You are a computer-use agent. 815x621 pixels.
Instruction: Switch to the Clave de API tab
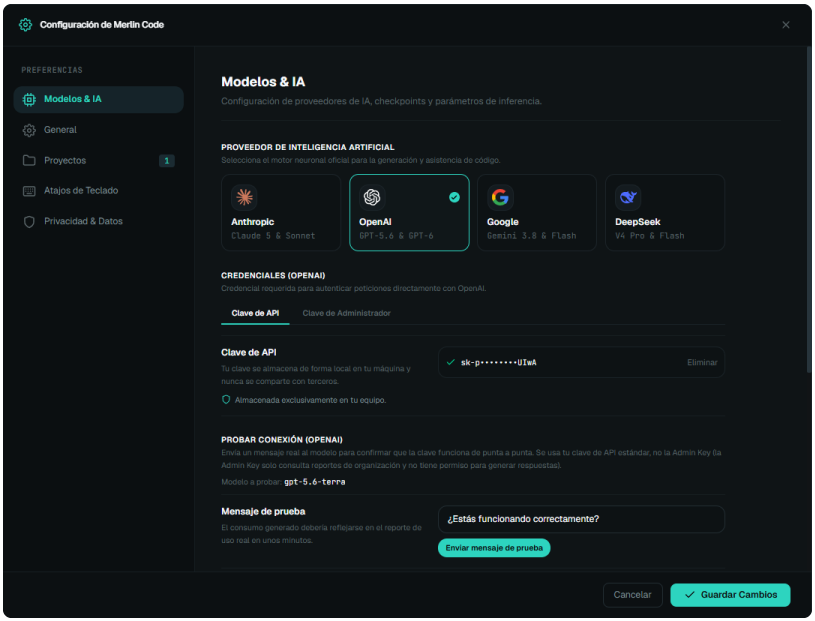[255, 313]
